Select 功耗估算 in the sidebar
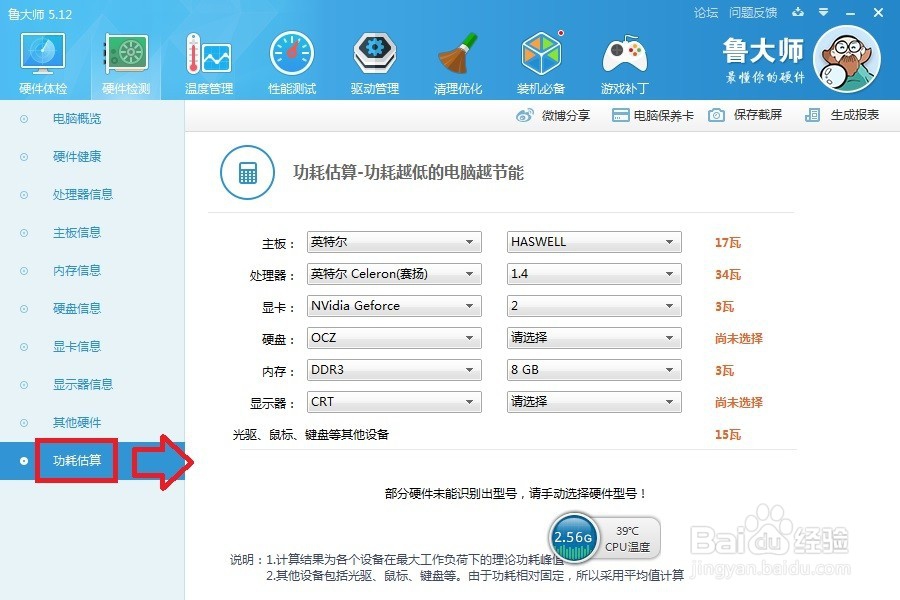Image resolution: width=900 pixels, height=600 pixels. (77, 460)
